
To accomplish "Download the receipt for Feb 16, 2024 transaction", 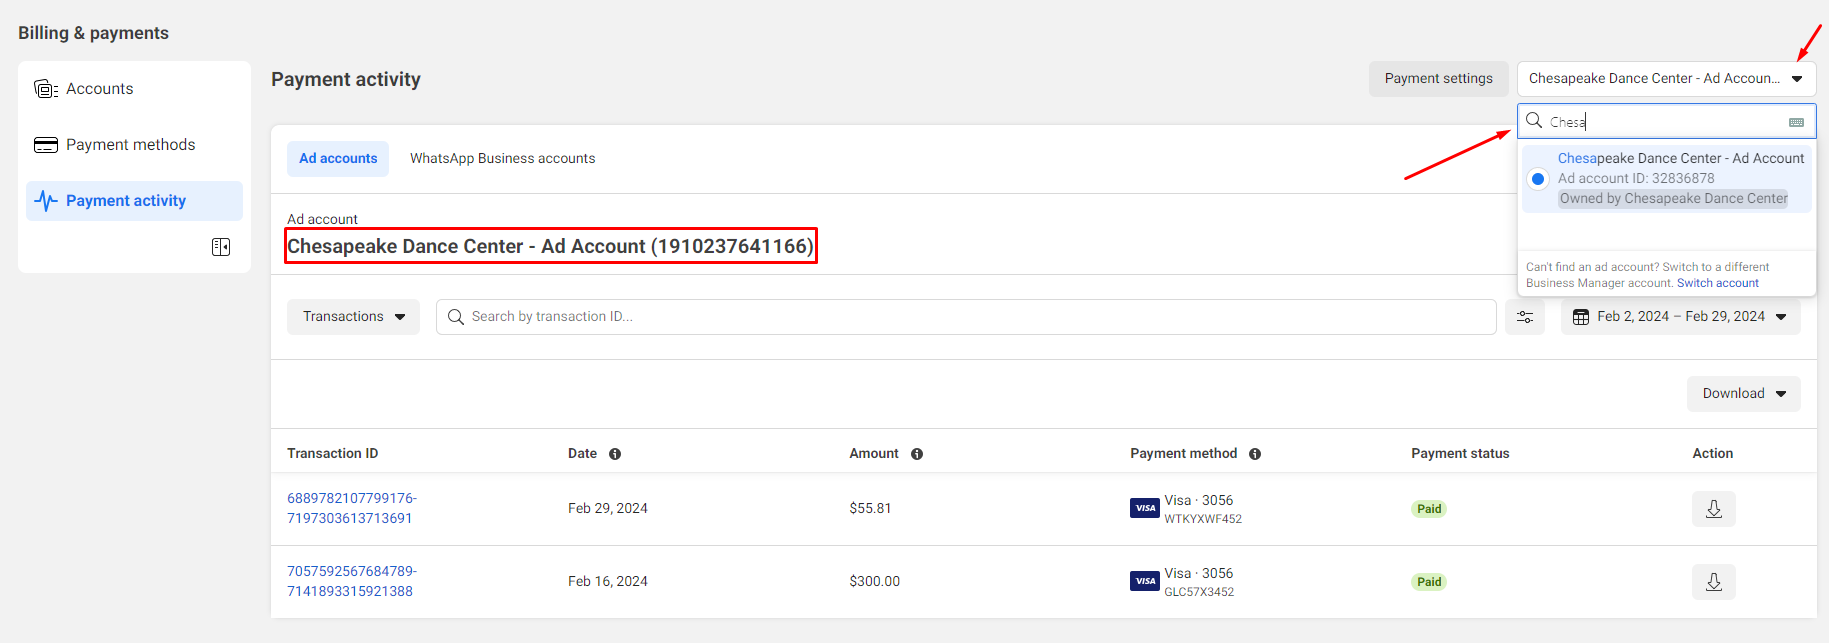I will click(x=1714, y=582).
